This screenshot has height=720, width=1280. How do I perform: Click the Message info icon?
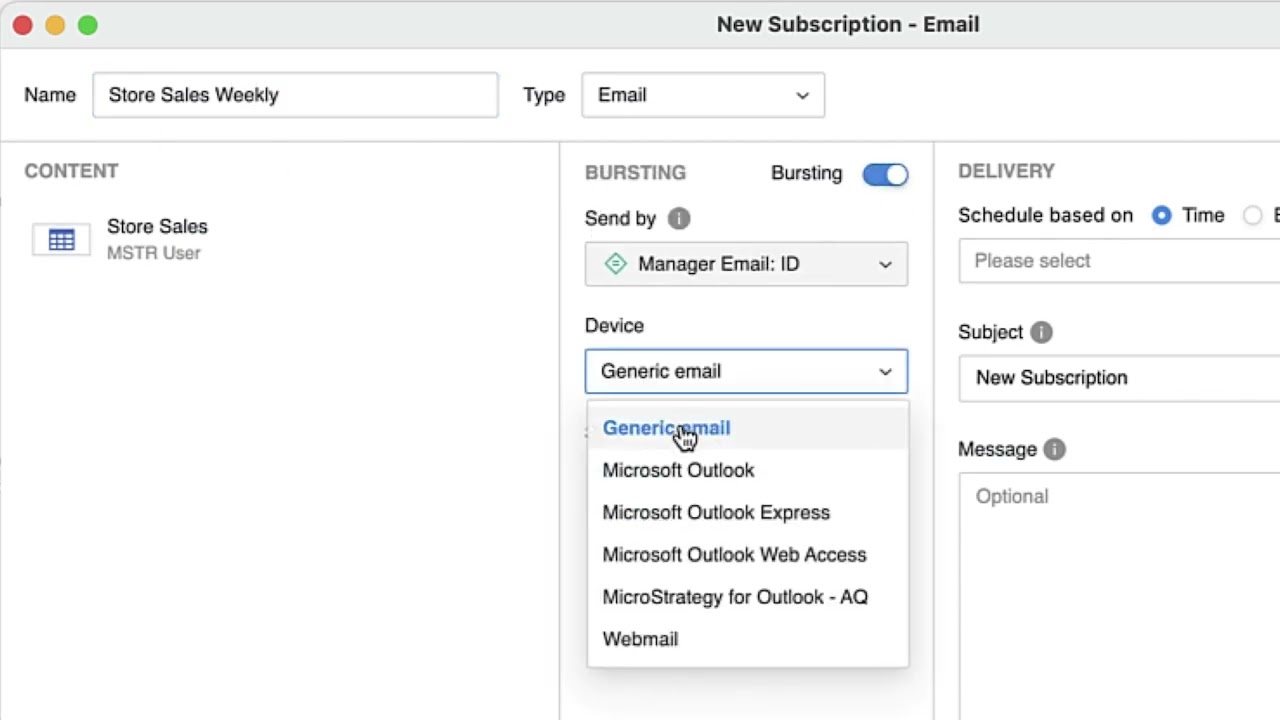[x=1054, y=449]
